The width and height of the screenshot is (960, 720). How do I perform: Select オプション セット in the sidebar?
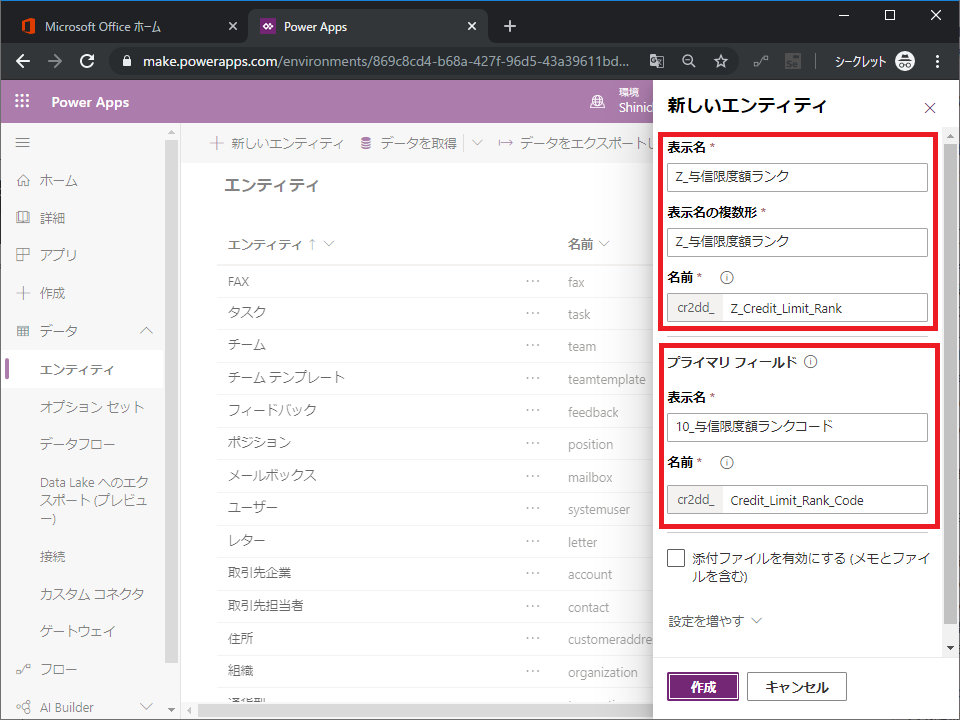pos(92,407)
